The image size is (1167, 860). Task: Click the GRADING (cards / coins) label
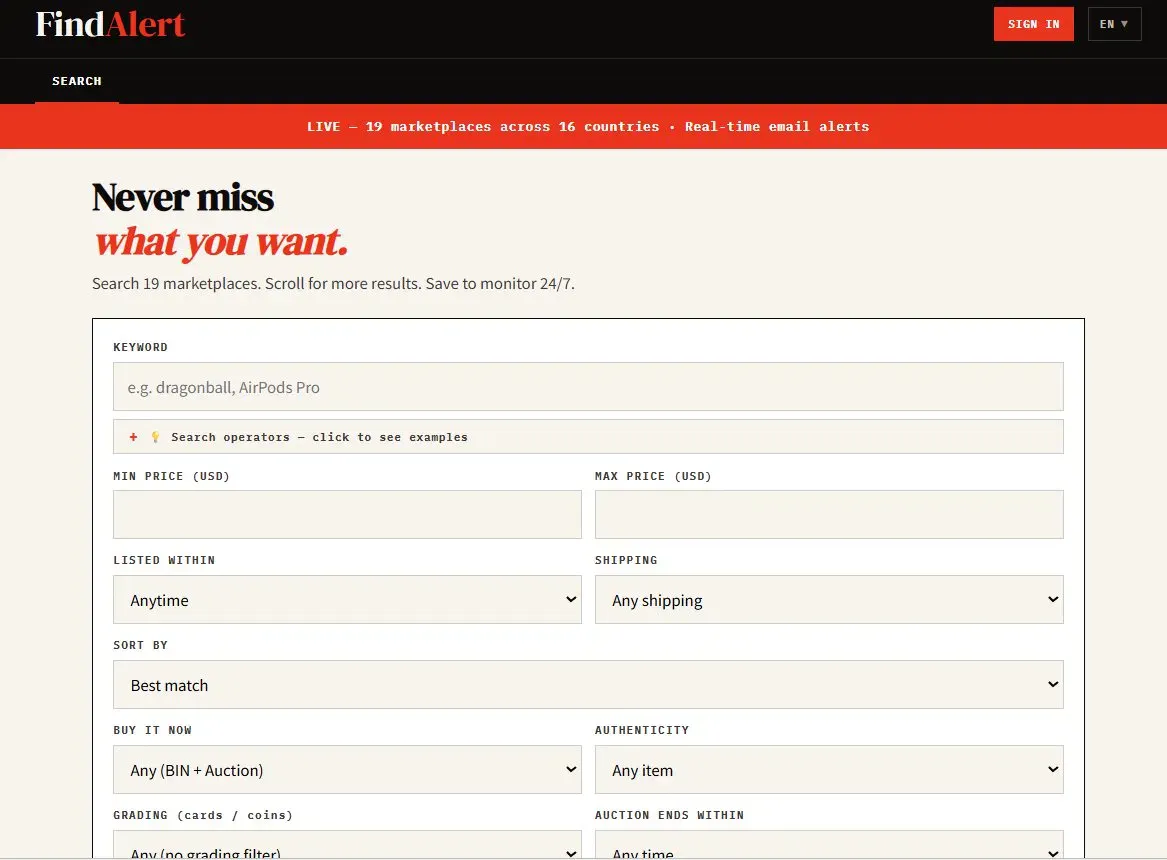202,815
